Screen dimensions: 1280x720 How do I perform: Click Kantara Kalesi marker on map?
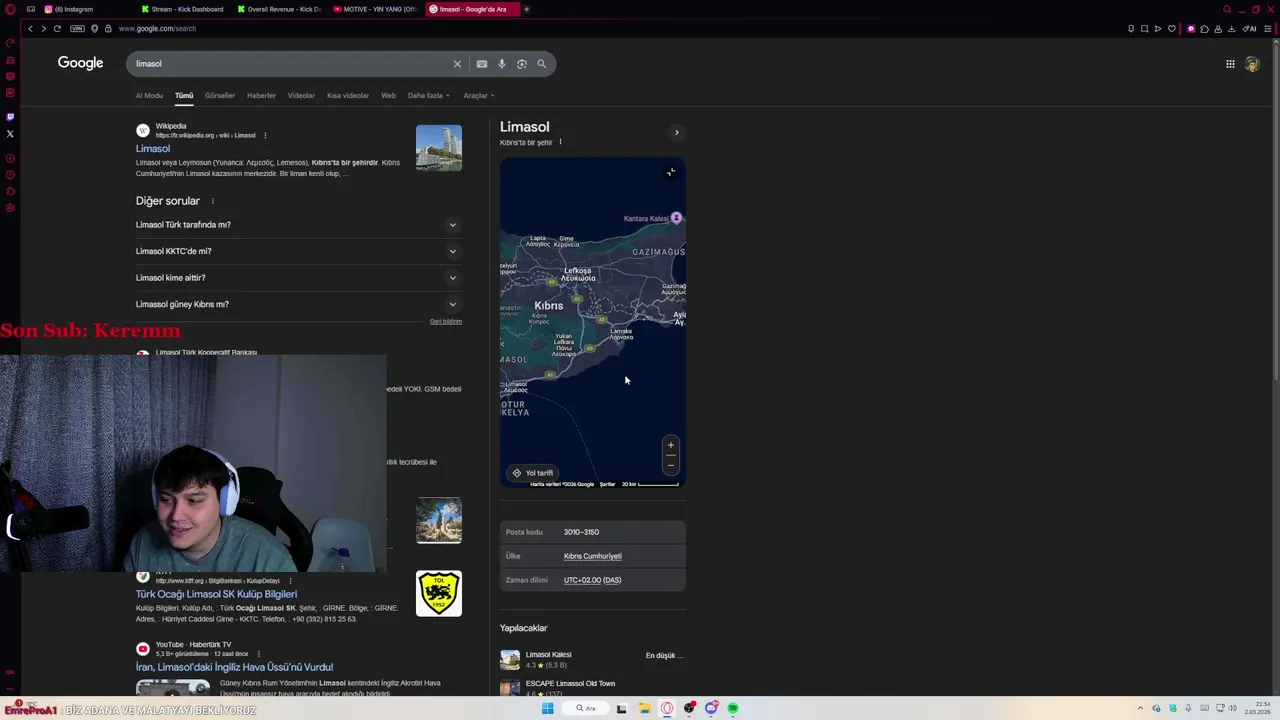tap(676, 218)
